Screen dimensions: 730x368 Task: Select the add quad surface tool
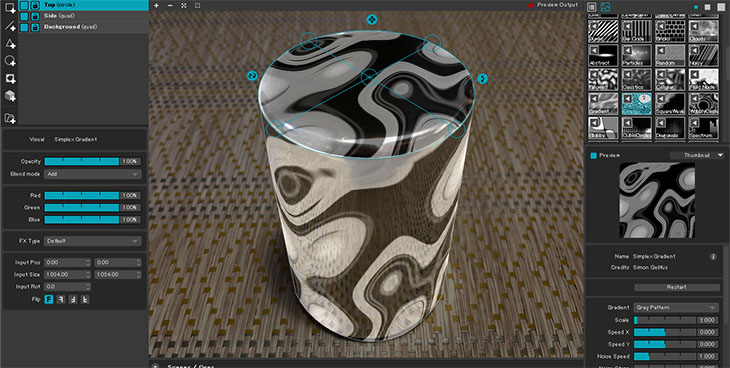tap(10, 8)
